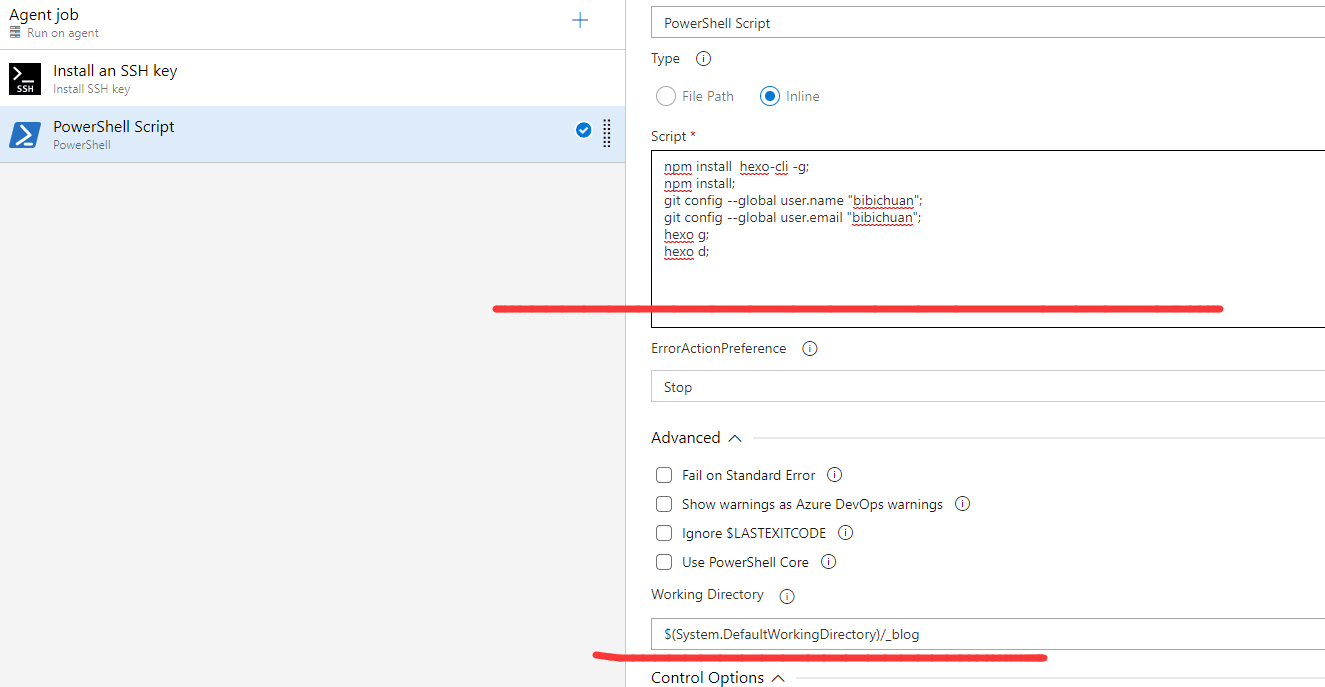The height and width of the screenshot is (687, 1325).
Task: Click the drag handle on PowerShell Script task
Action: coord(607,133)
